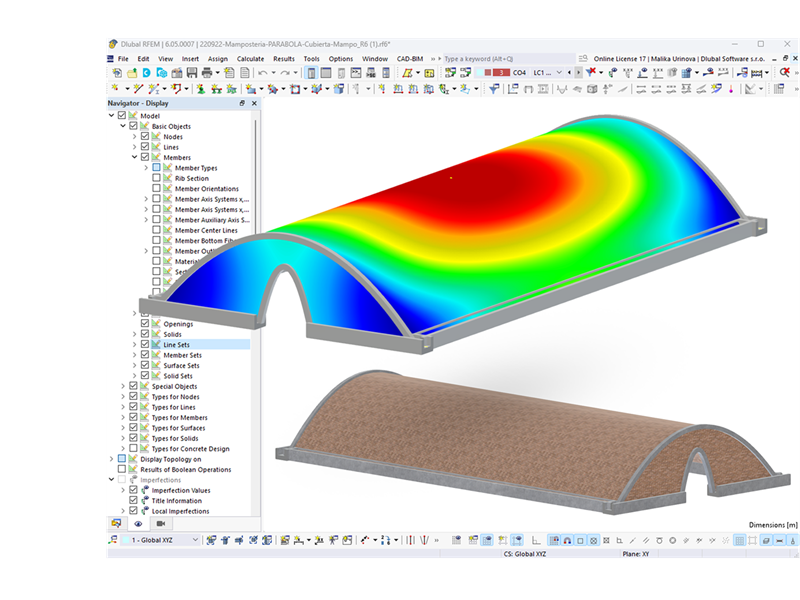This screenshot has width=800, height=600.
Task: Click the Open file folder icon
Action: point(132,73)
